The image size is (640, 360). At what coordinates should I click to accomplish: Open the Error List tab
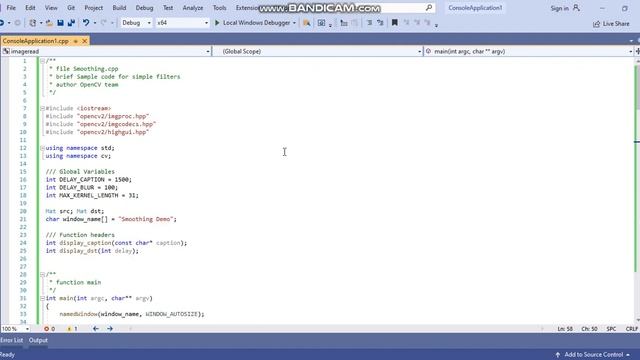[11, 340]
